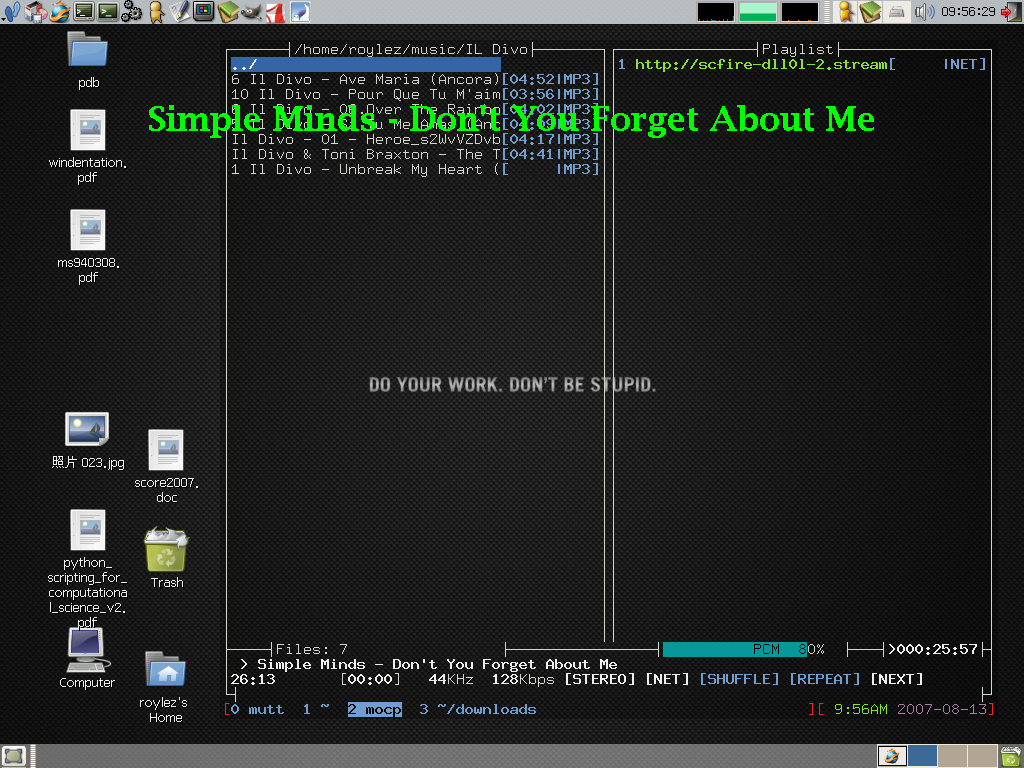Select the 照片 023.jpg image file
The width and height of the screenshot is (1024, 768).
coord(88,440)
